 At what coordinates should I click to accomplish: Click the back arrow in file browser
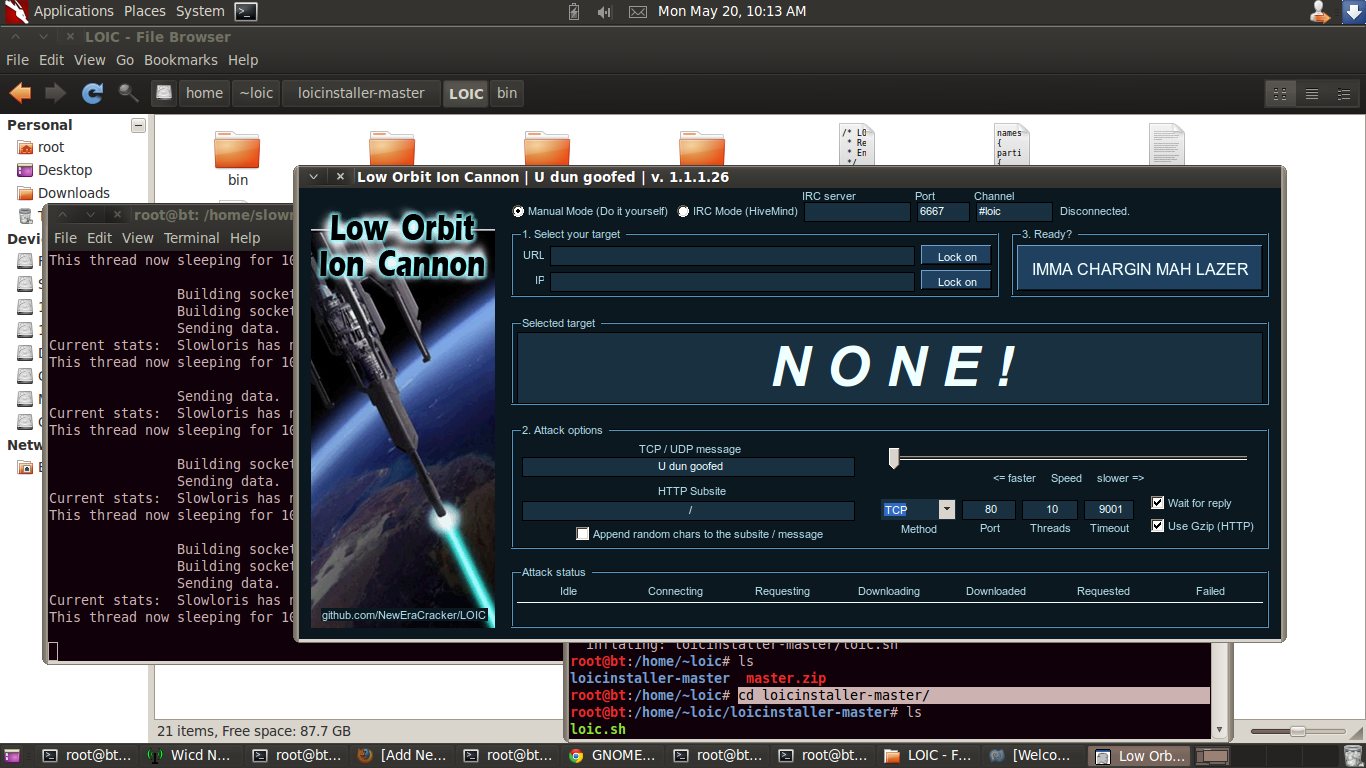click(x=20, y=93)
